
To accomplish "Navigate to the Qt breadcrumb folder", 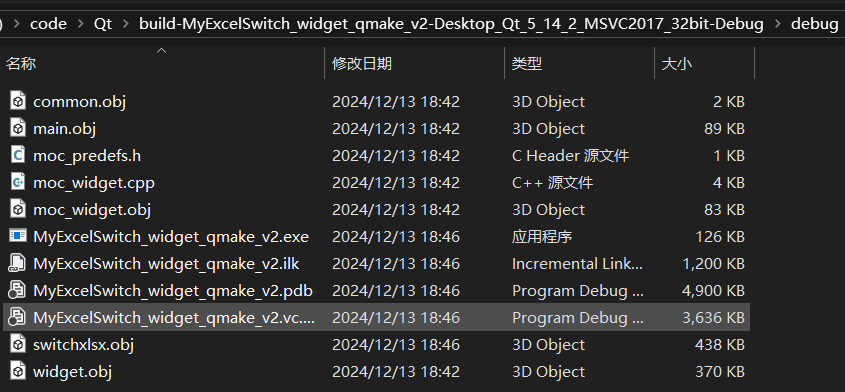I will pos(103,24).
